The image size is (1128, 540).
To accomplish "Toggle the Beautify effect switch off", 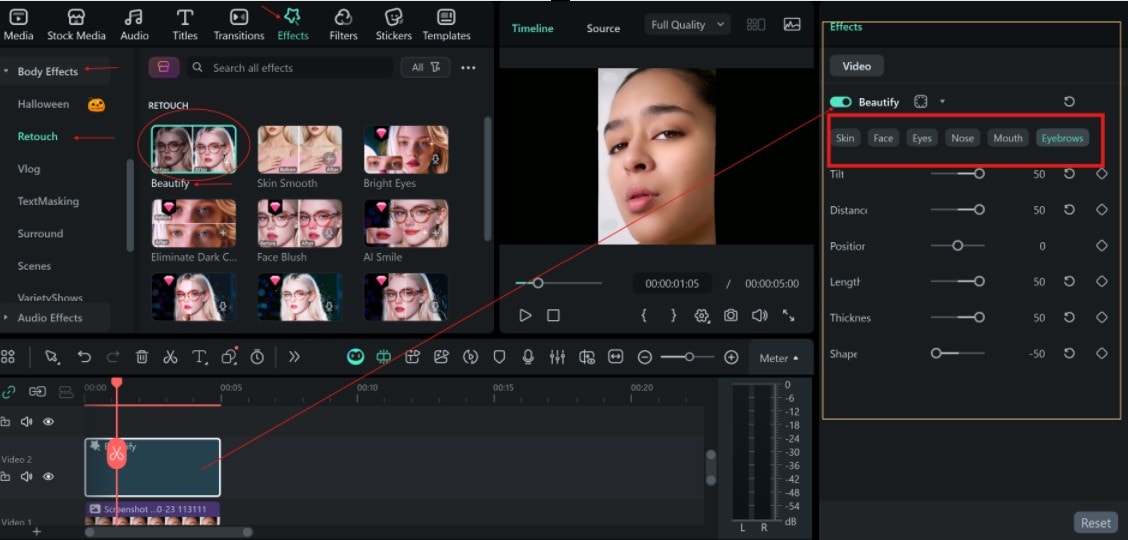I will click(840, 102).
